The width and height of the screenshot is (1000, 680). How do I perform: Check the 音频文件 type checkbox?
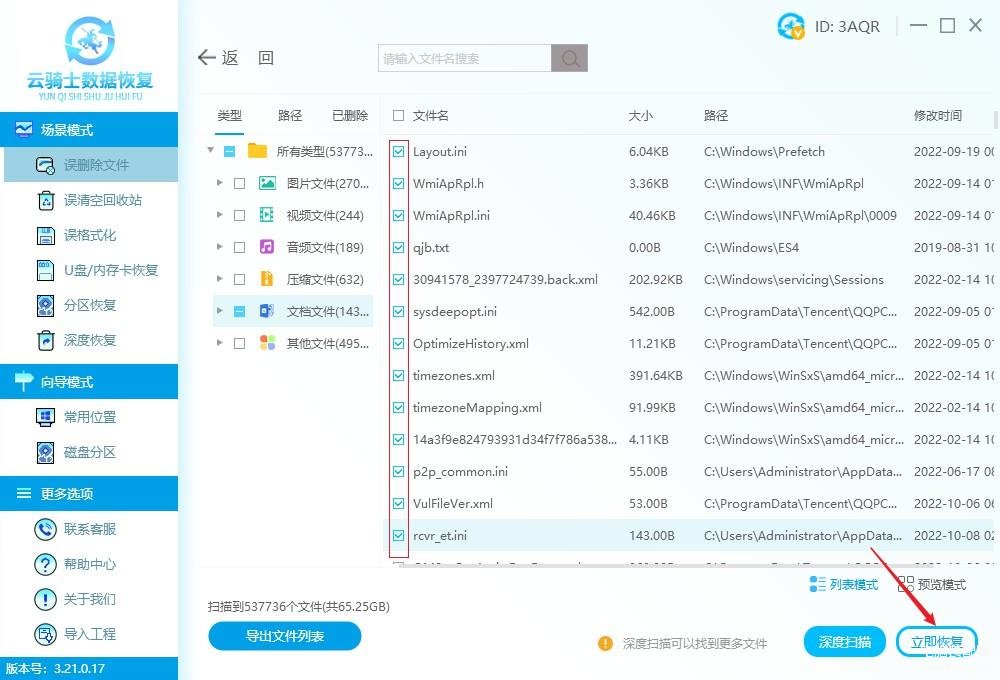point(240,247)
